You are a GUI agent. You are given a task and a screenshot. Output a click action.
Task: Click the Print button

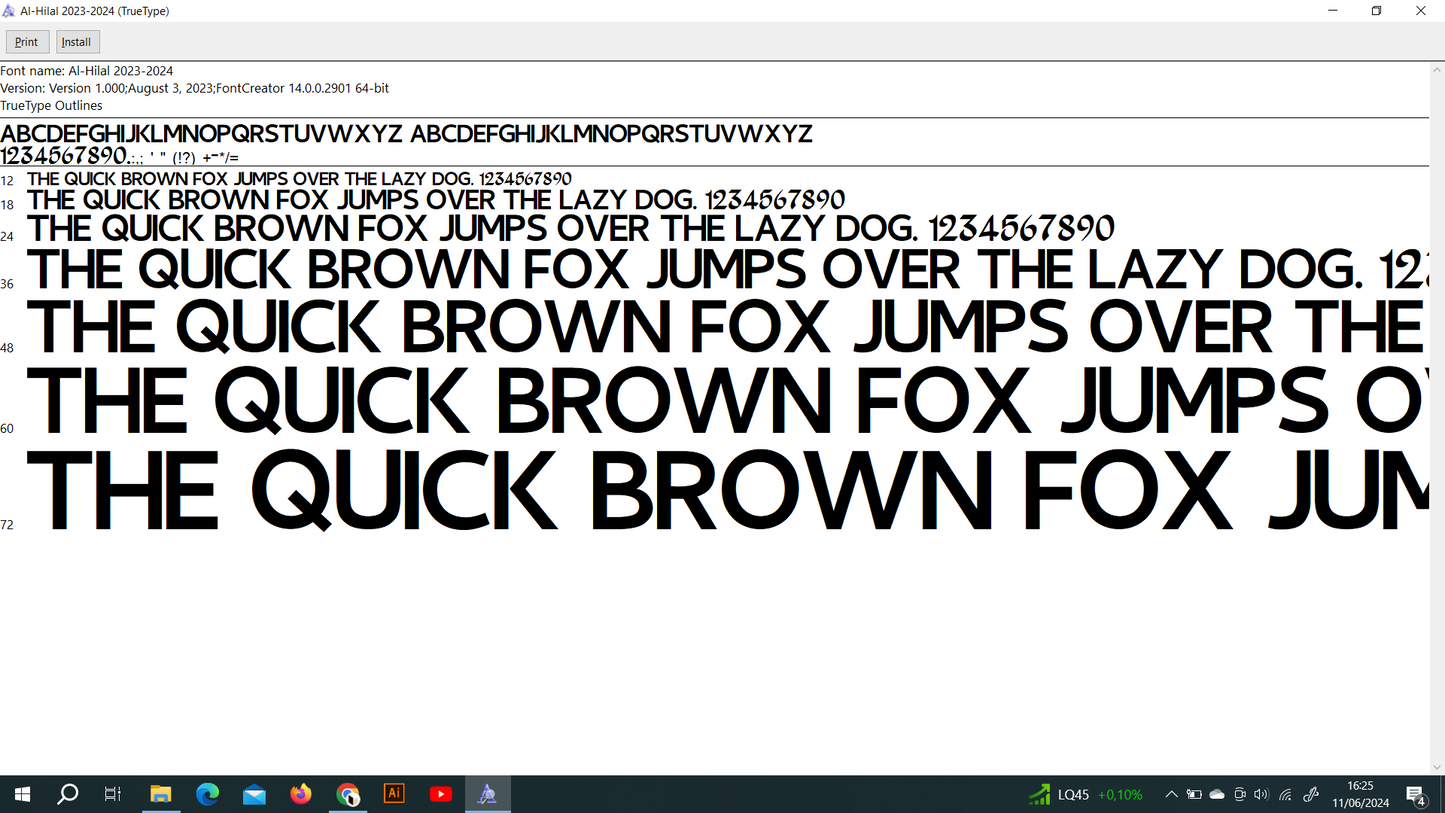pos(27,42)
